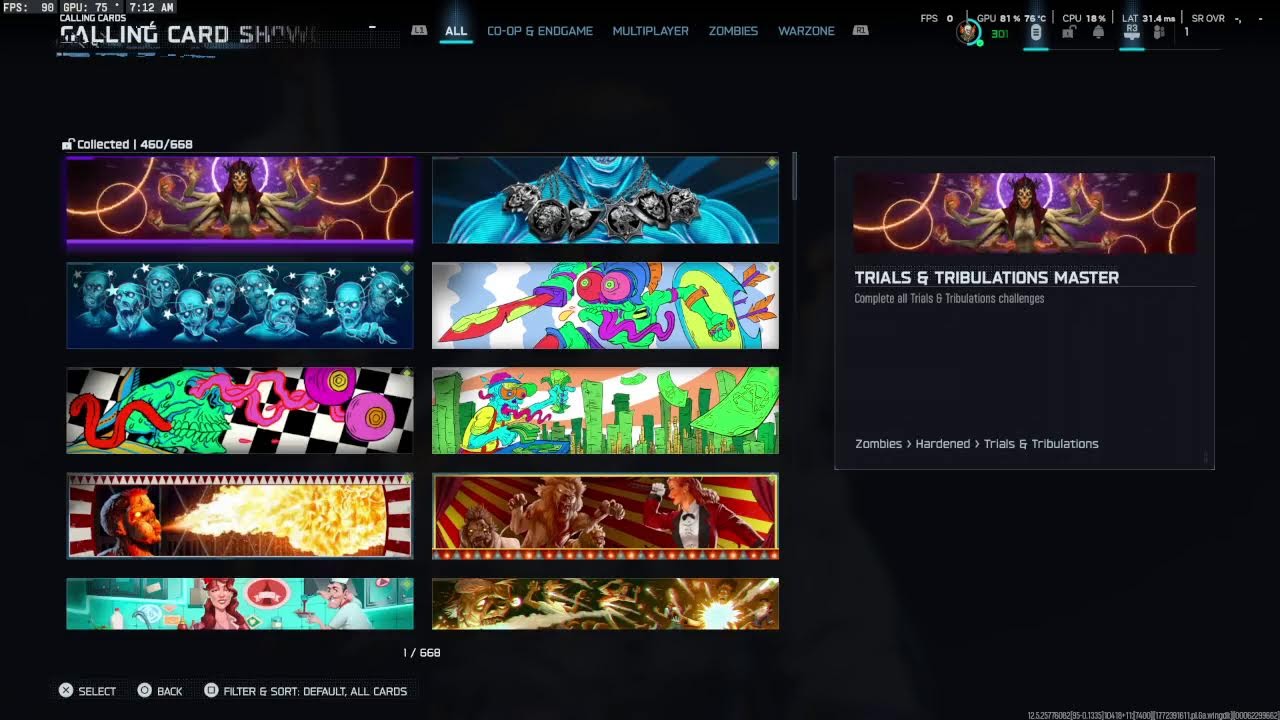Choose the blue figure with silver medallions card
Image resolution: width=1280 pixels, height=720 pixels.
tap(605, 200)
